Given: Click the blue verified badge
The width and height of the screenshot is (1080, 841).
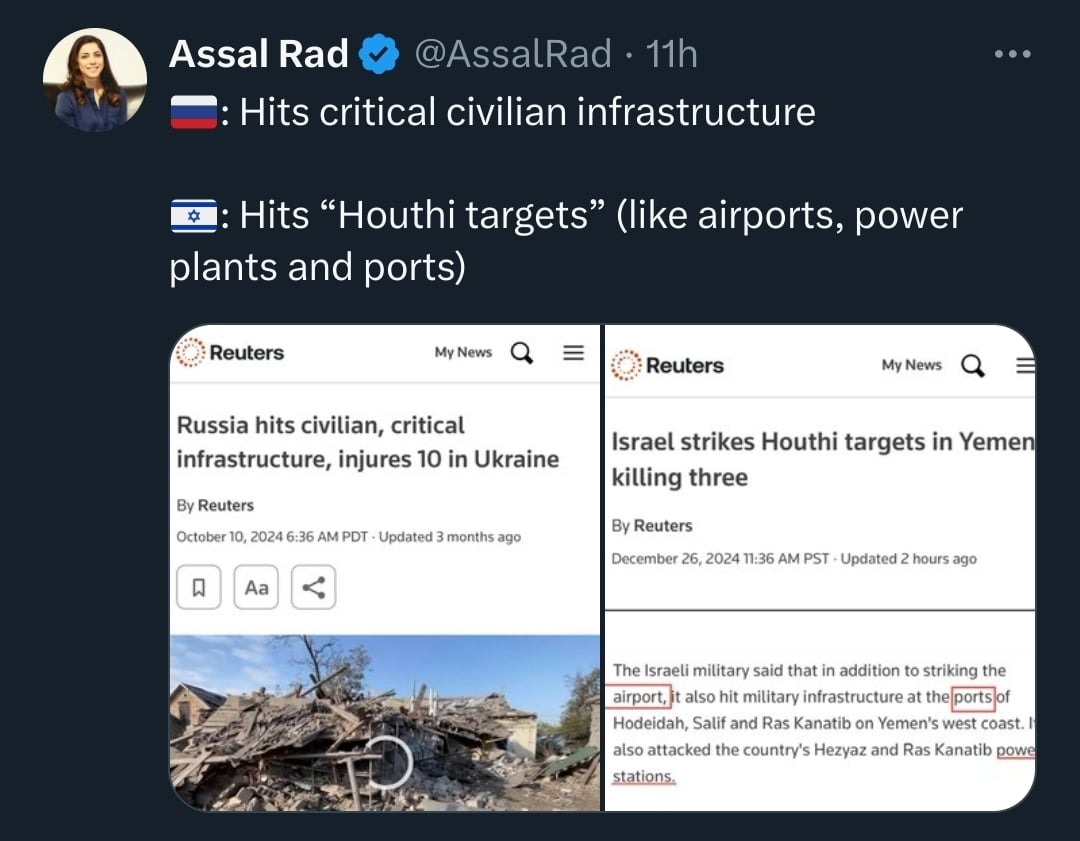Looking at the screenshot, I should click(380, 55).
